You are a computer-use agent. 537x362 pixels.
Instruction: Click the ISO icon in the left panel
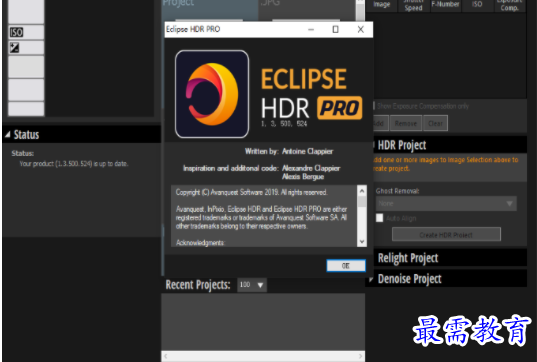coord(16,33)
